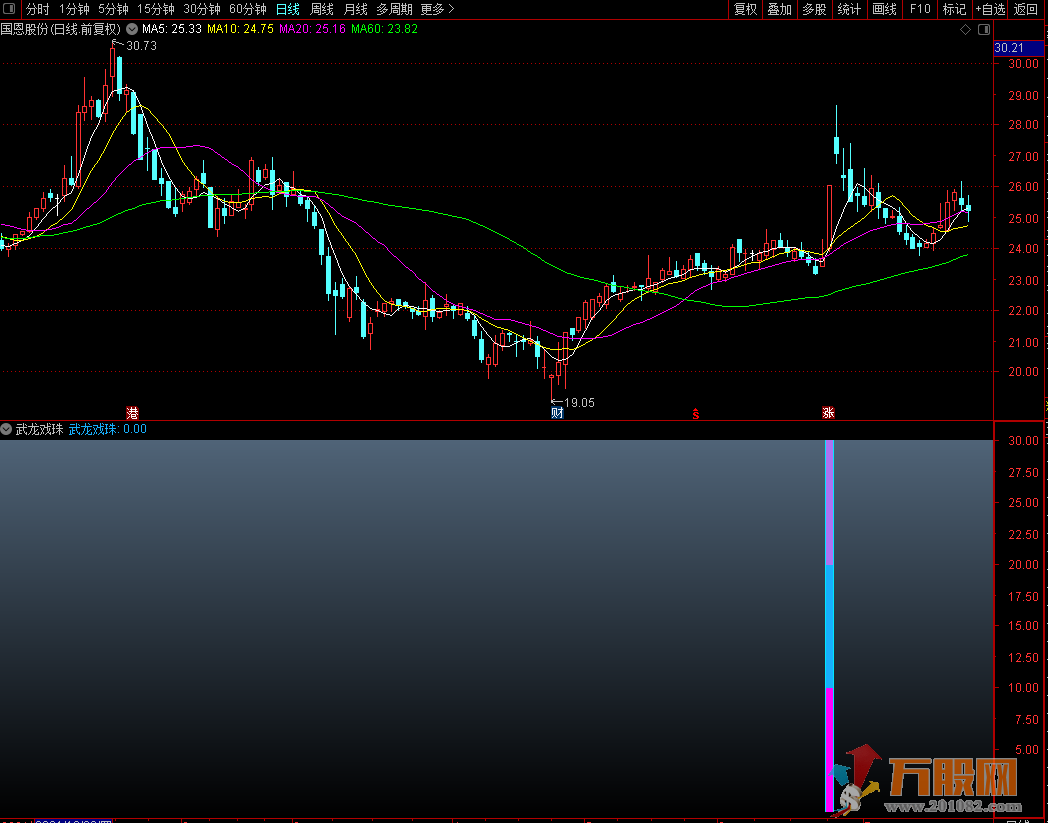1048x823 pixels.
Task: Select the 30分钟 period tab
Action: point(202,9)
